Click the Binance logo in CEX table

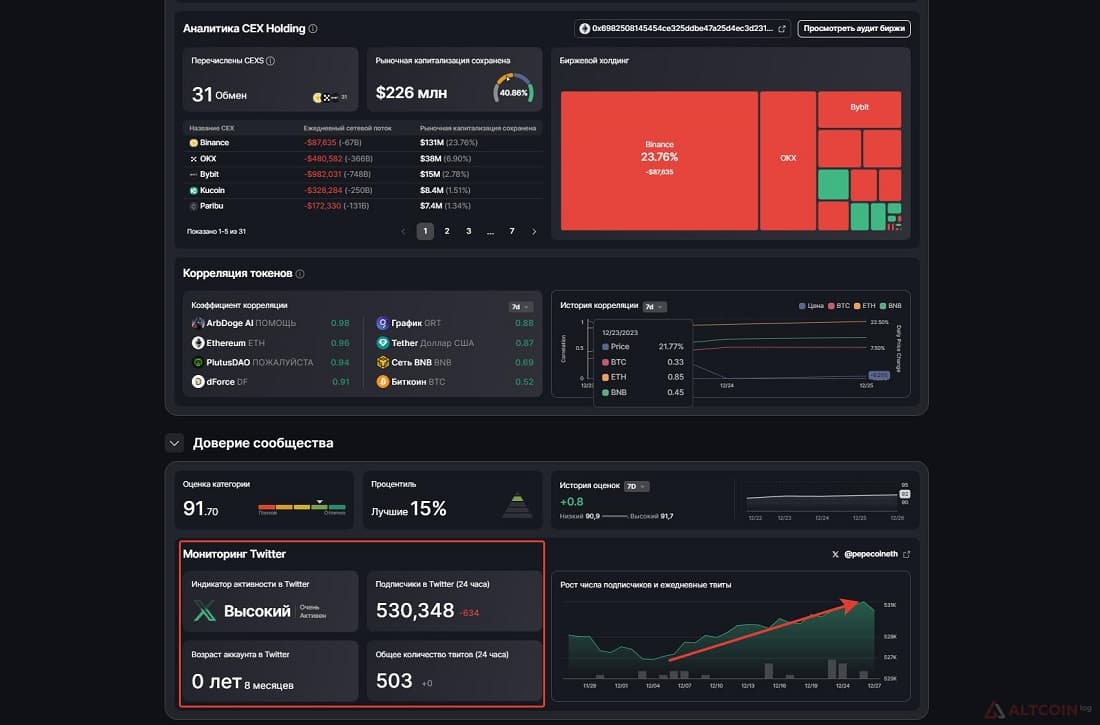[x=194, y=142]
